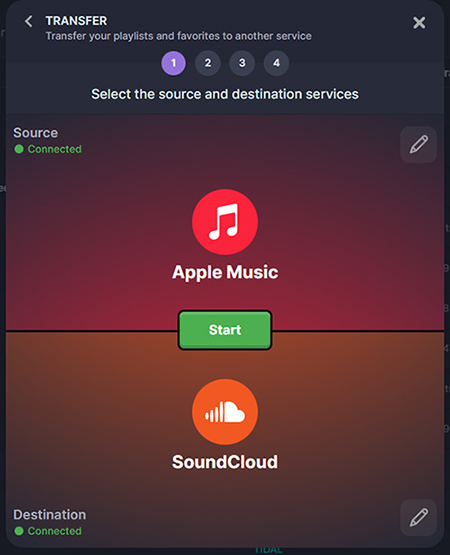Click the Apple Music logo icon
450x555 pixels.
225,222
